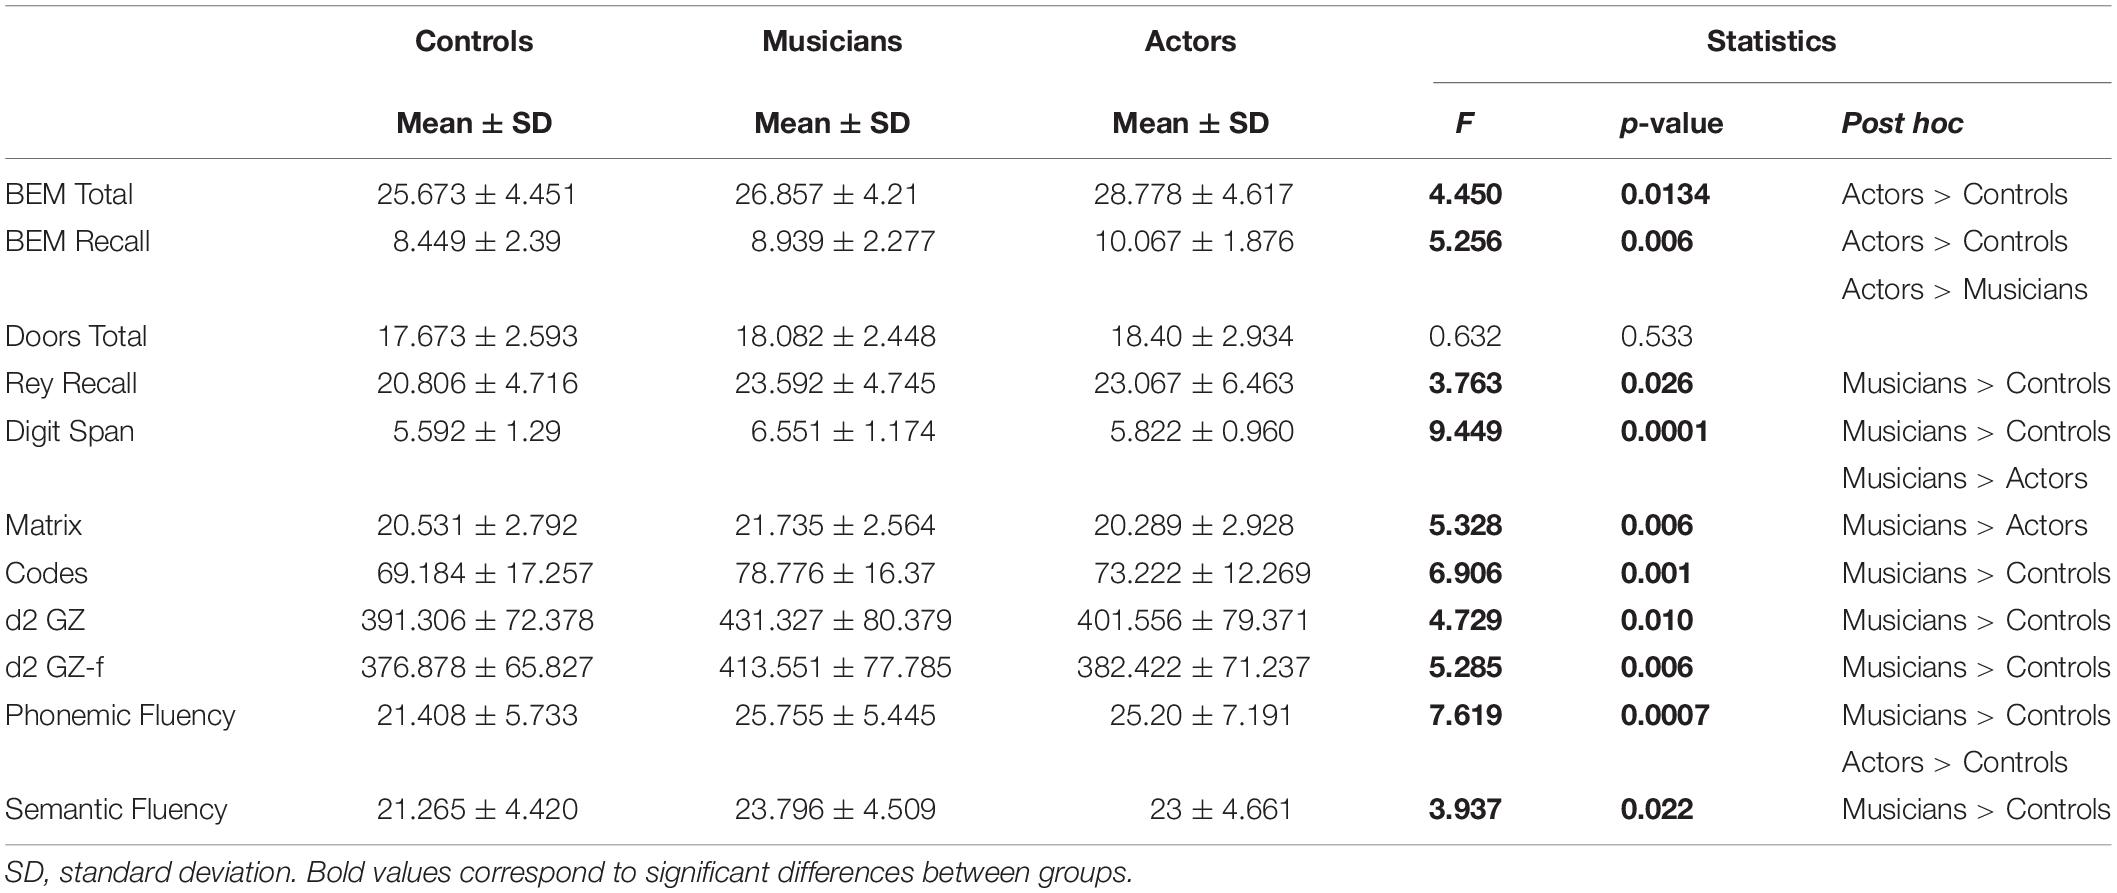
Task: Click the Musicians column header
Action: point(832,41)
